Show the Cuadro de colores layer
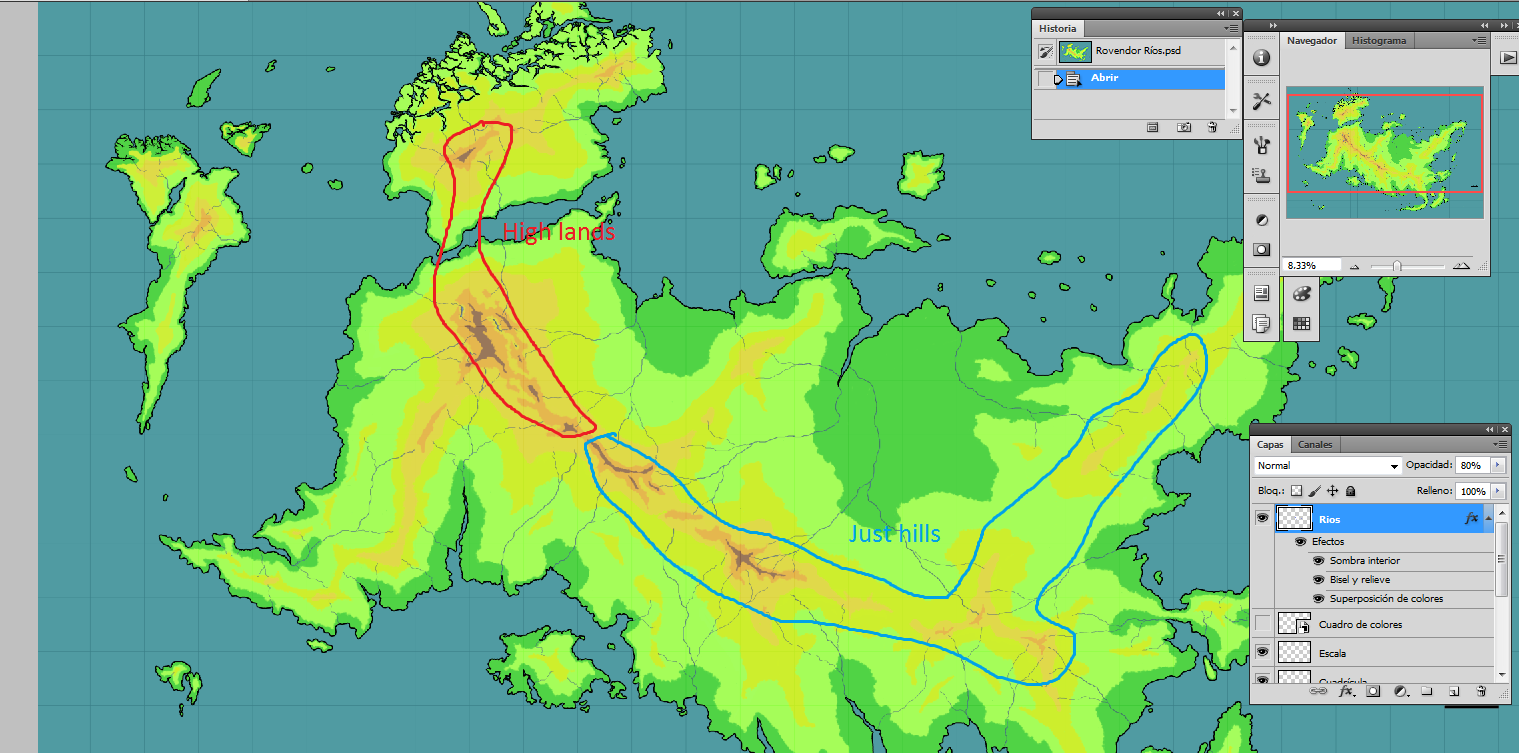 (1262, 623)
